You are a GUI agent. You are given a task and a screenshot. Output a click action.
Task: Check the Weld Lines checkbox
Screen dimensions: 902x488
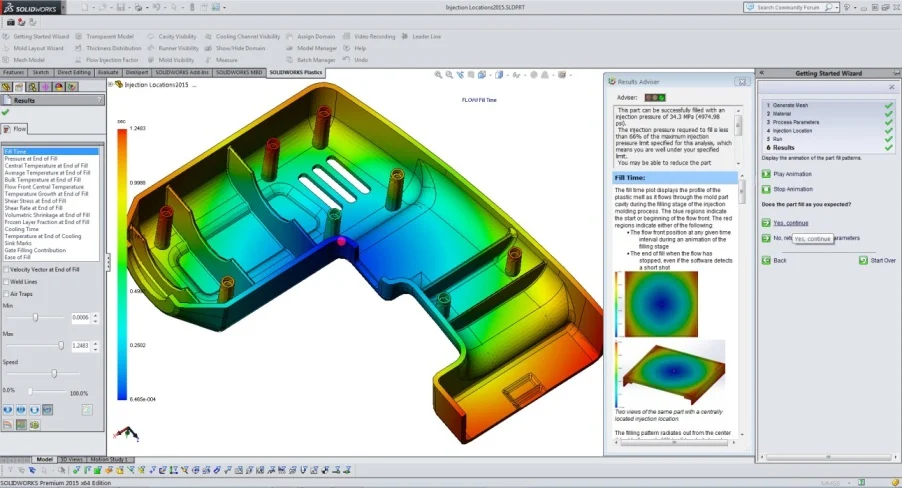coord(6,282)
